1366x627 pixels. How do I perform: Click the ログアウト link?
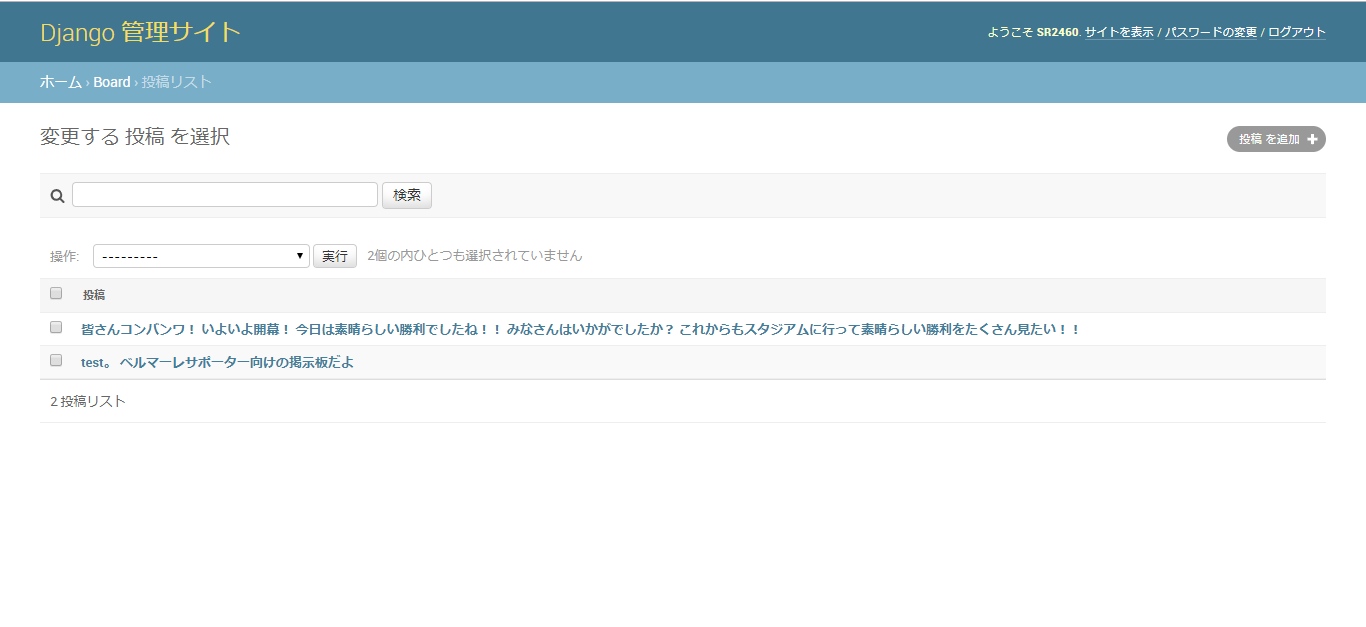pyautogui.click(x=1295, y=31)
